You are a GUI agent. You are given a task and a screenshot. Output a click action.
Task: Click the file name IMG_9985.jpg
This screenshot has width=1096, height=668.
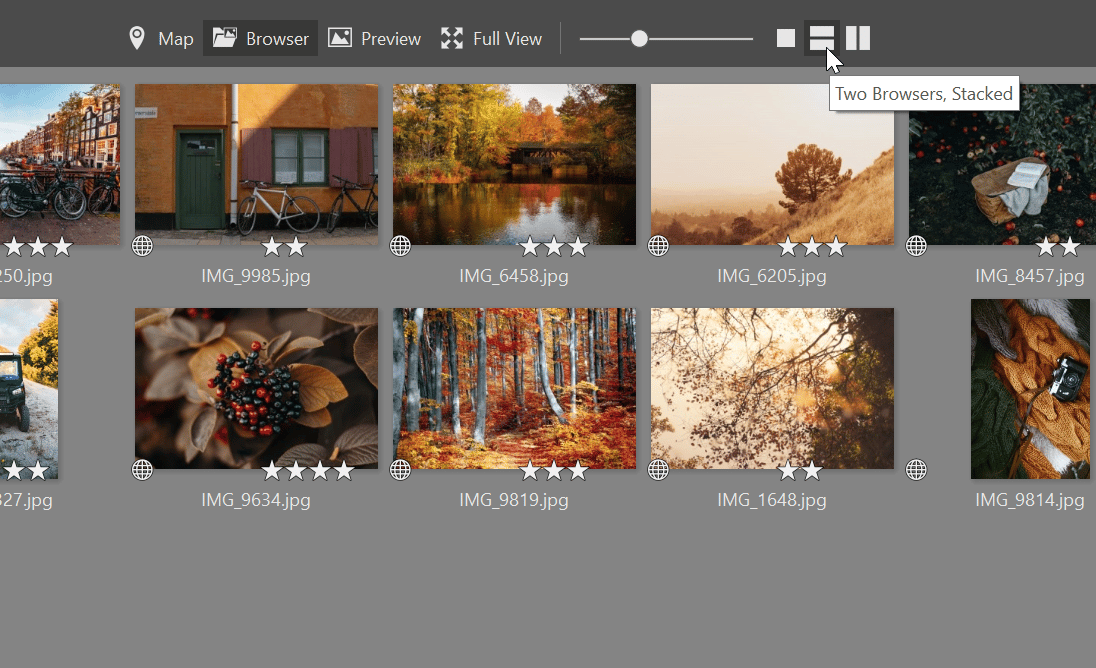[256, 276]
